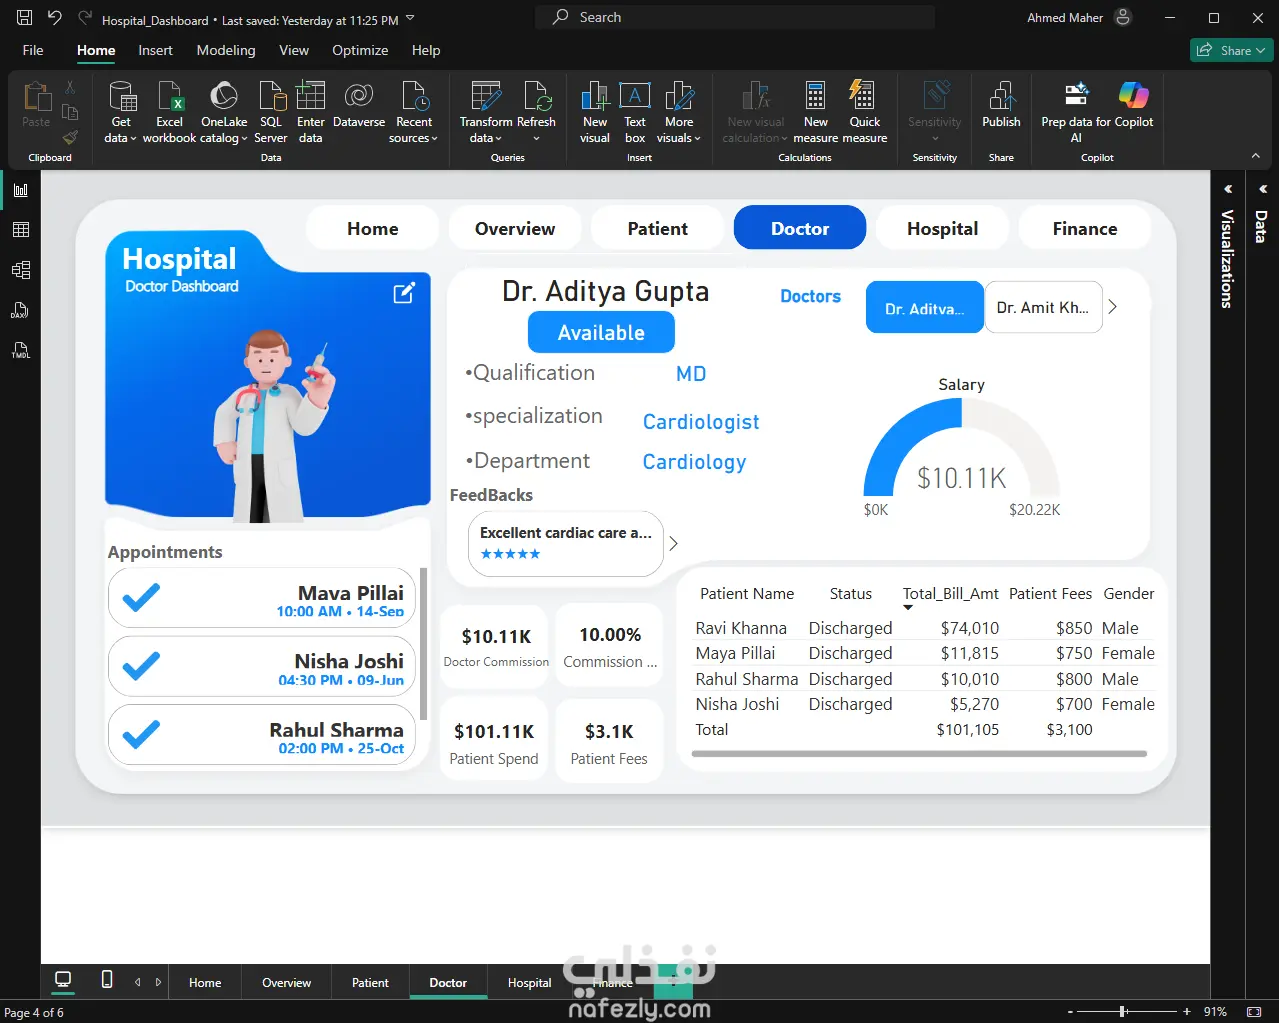The height and width of the screenshot is (1023, 1279).
Task: Select Dr. Amit Kh... slicer tile
Action: tap(1043, 307)
